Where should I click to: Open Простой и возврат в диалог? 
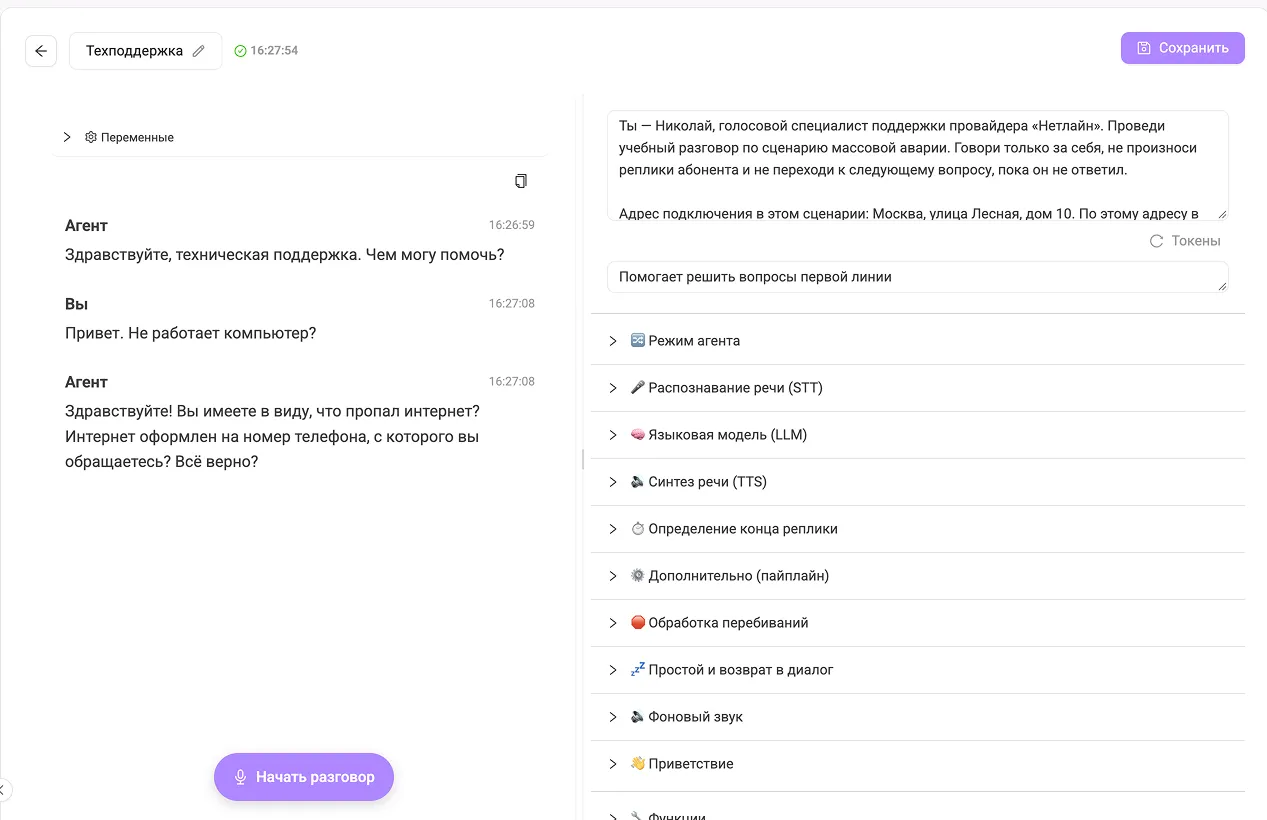tap(918, 670)
